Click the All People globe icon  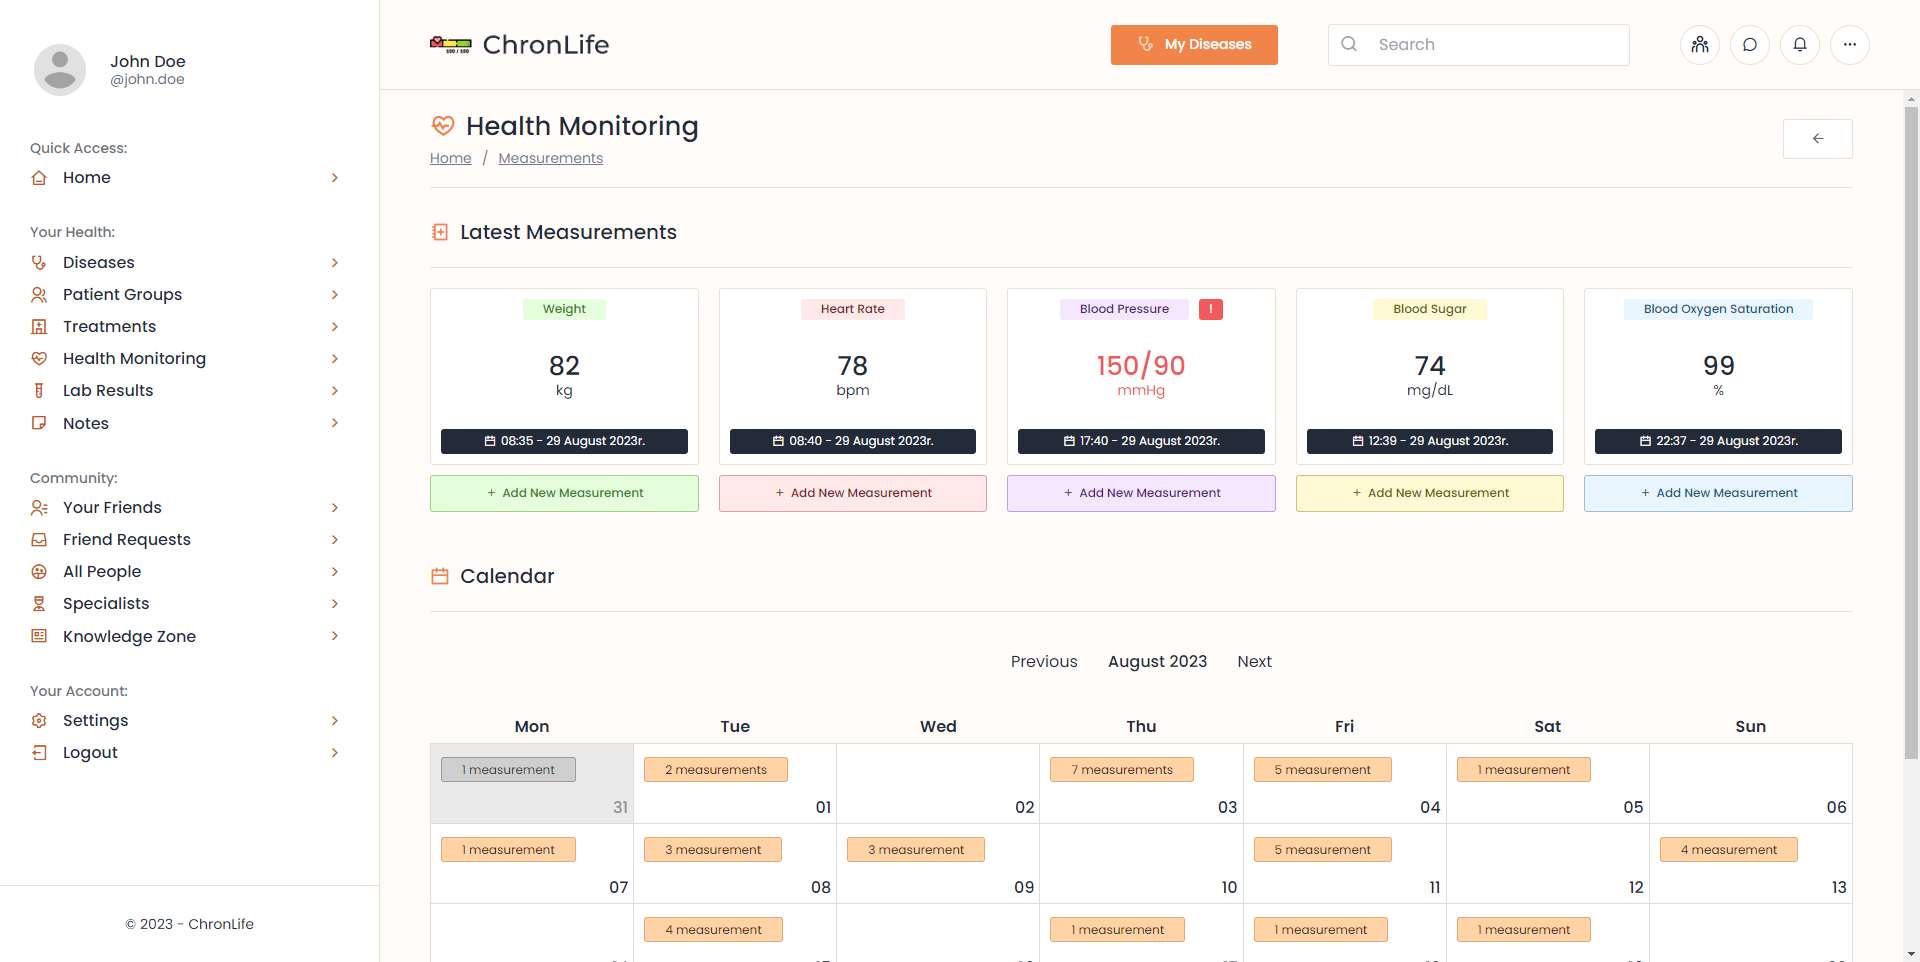tap(39, 572)
